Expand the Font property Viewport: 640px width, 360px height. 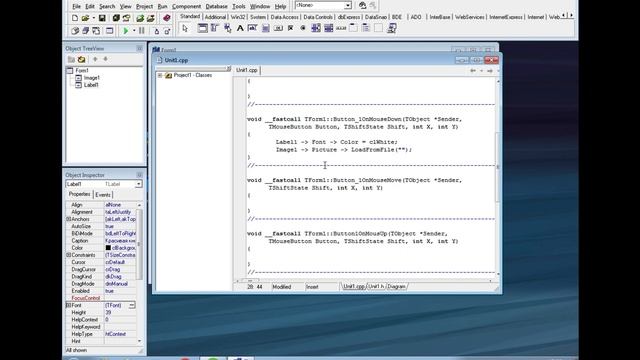point(69,305)
